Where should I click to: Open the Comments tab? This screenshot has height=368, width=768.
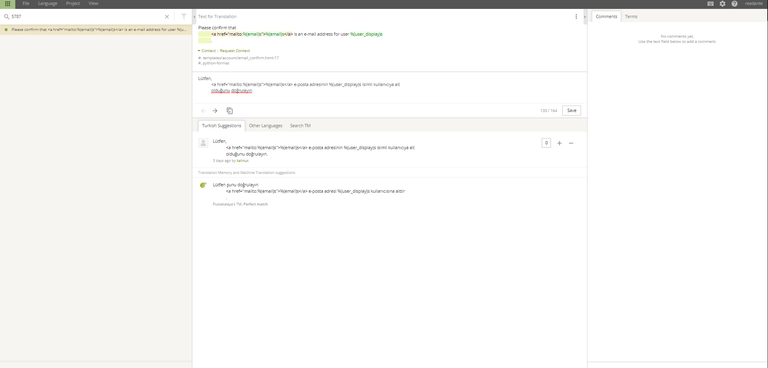tap(606, 17)
